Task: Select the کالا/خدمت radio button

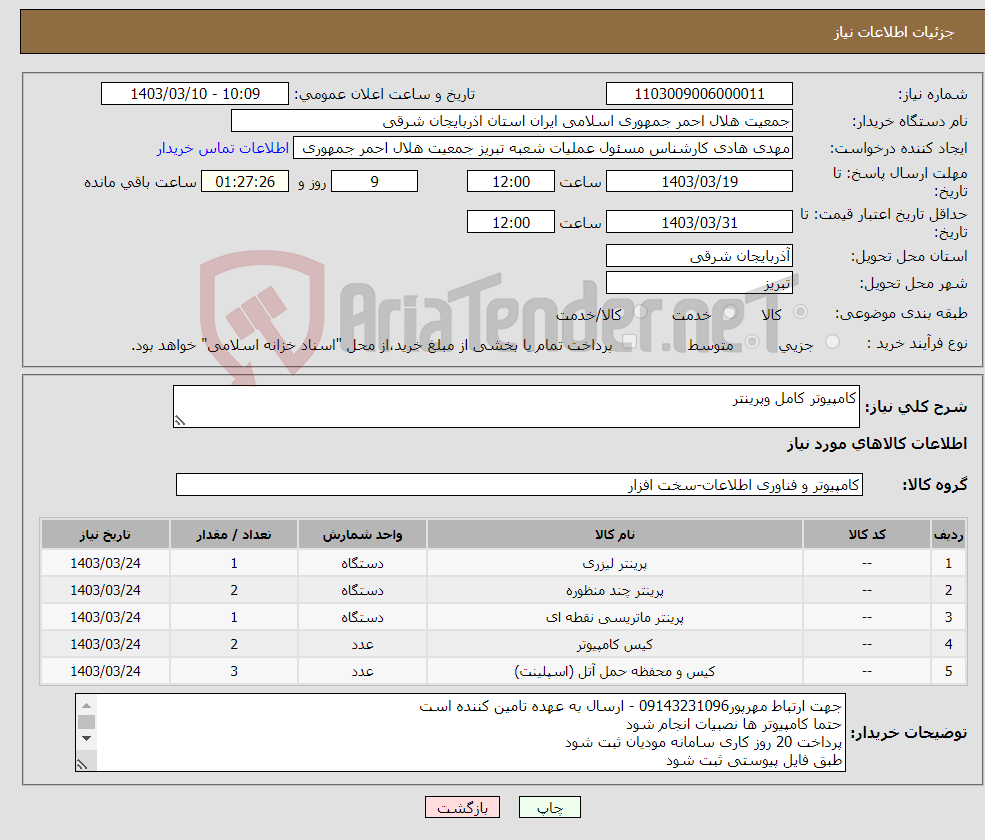Action: [x=640, y=312]
